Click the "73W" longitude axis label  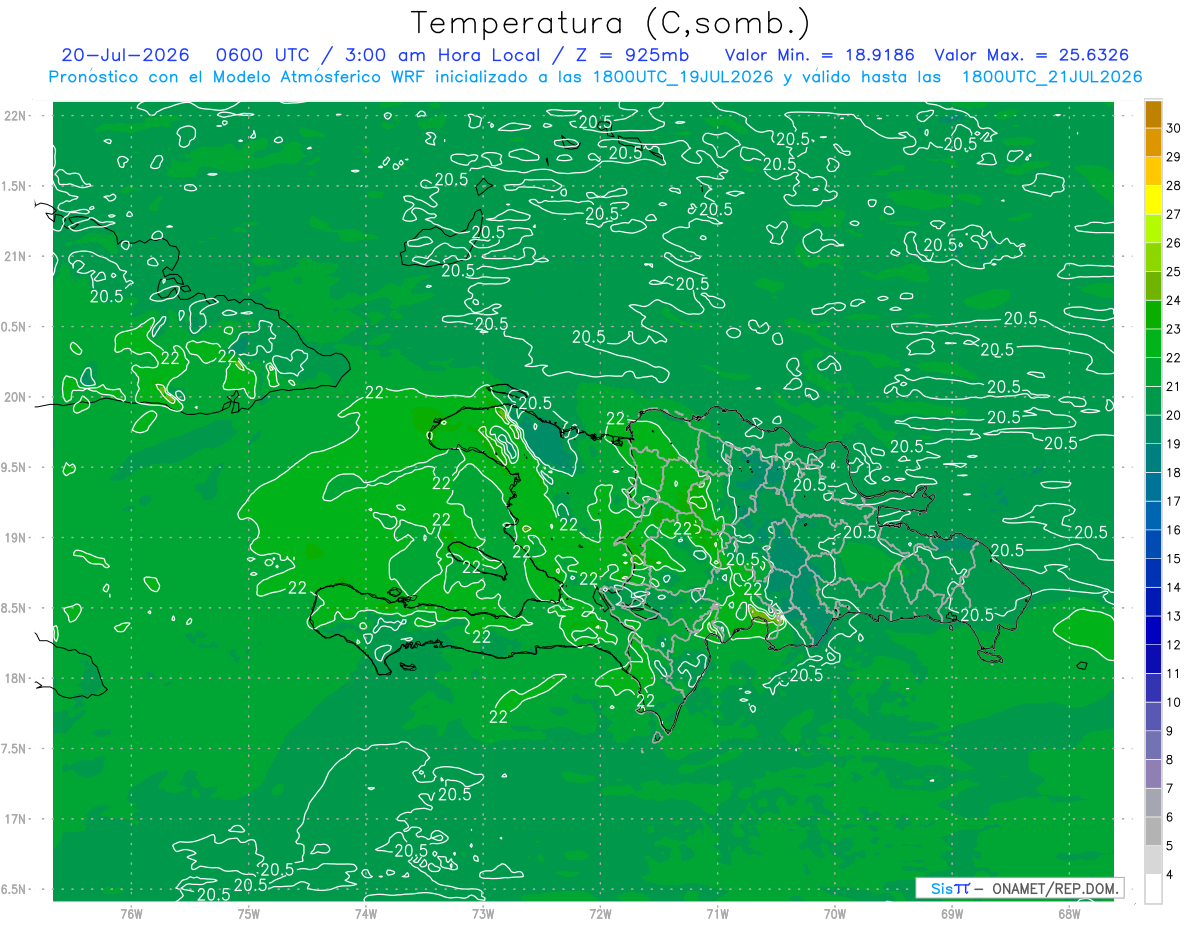coord(483,913)
